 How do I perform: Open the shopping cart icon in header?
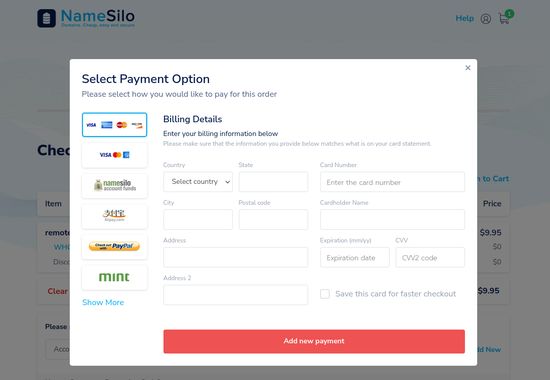click(x=505, y=17)
